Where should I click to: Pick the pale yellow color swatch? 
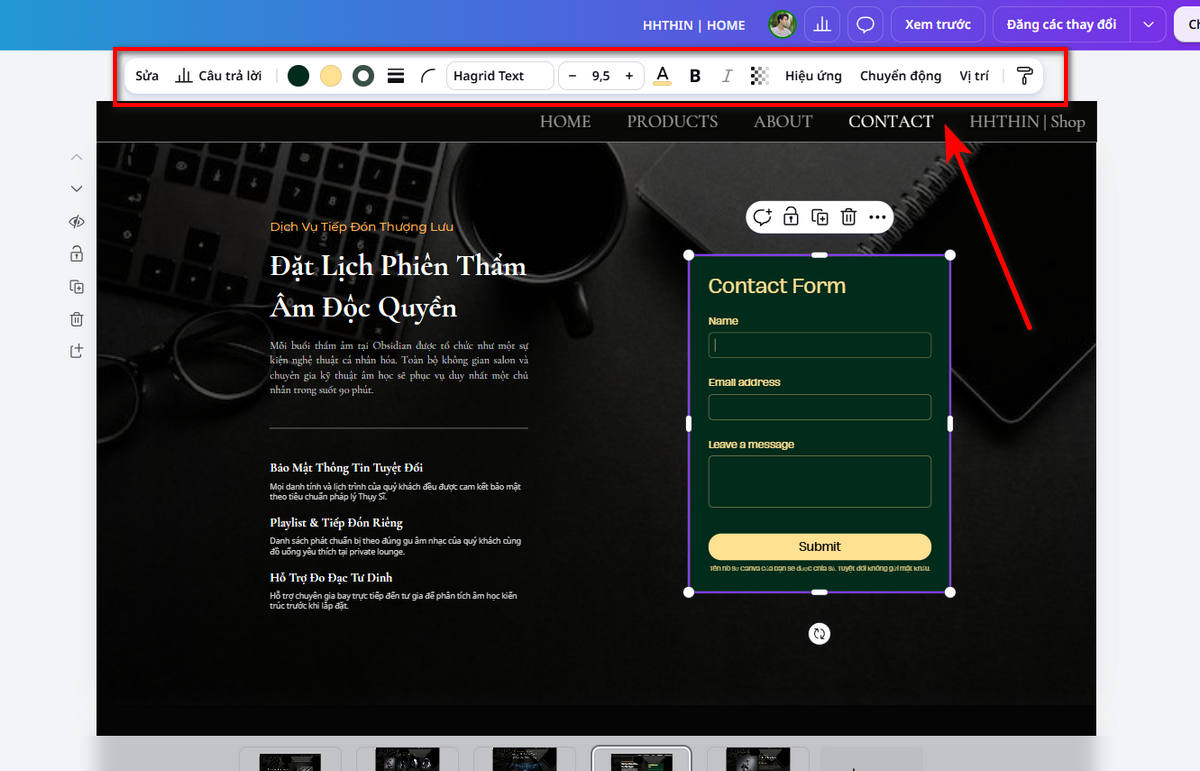pos(331,76)
